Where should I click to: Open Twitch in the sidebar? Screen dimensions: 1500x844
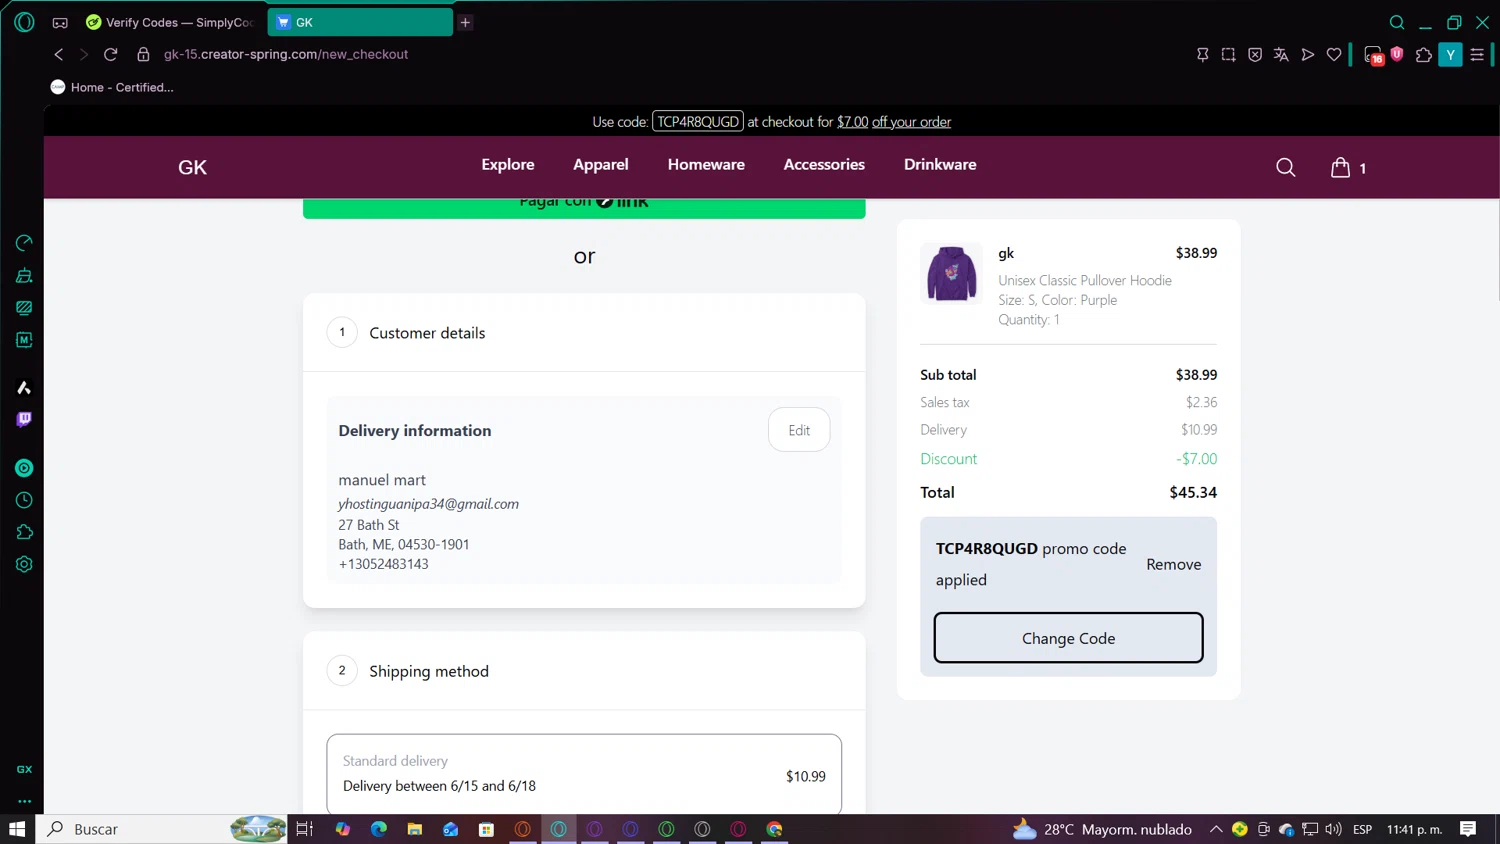[24, 420]
